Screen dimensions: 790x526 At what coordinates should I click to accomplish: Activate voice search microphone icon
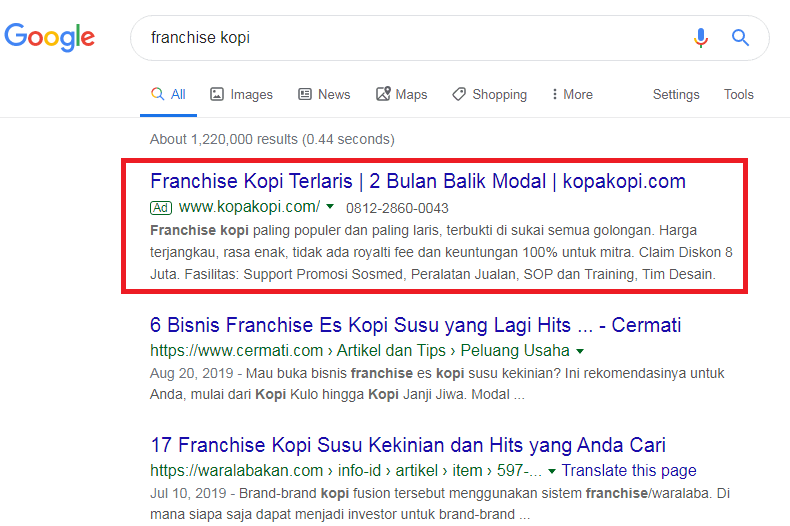701,38
